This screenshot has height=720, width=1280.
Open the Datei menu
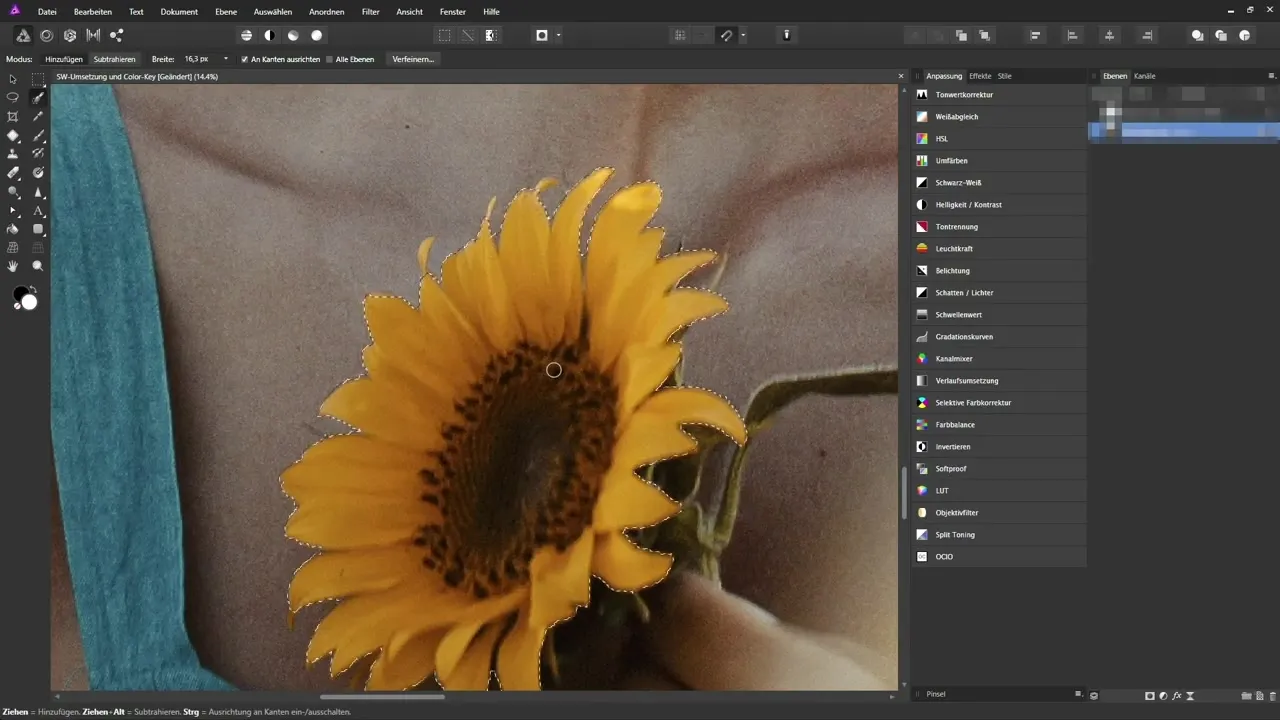47,11
